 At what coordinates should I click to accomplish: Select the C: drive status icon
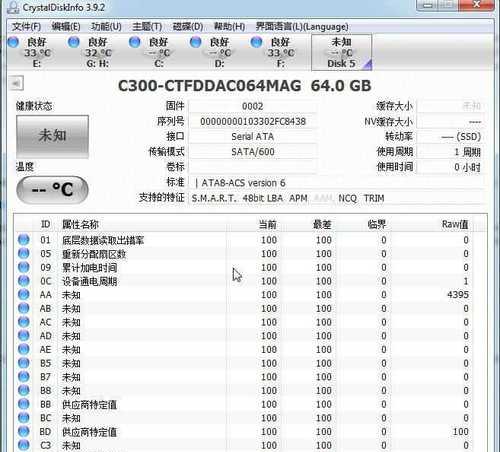tap(135, 42)
